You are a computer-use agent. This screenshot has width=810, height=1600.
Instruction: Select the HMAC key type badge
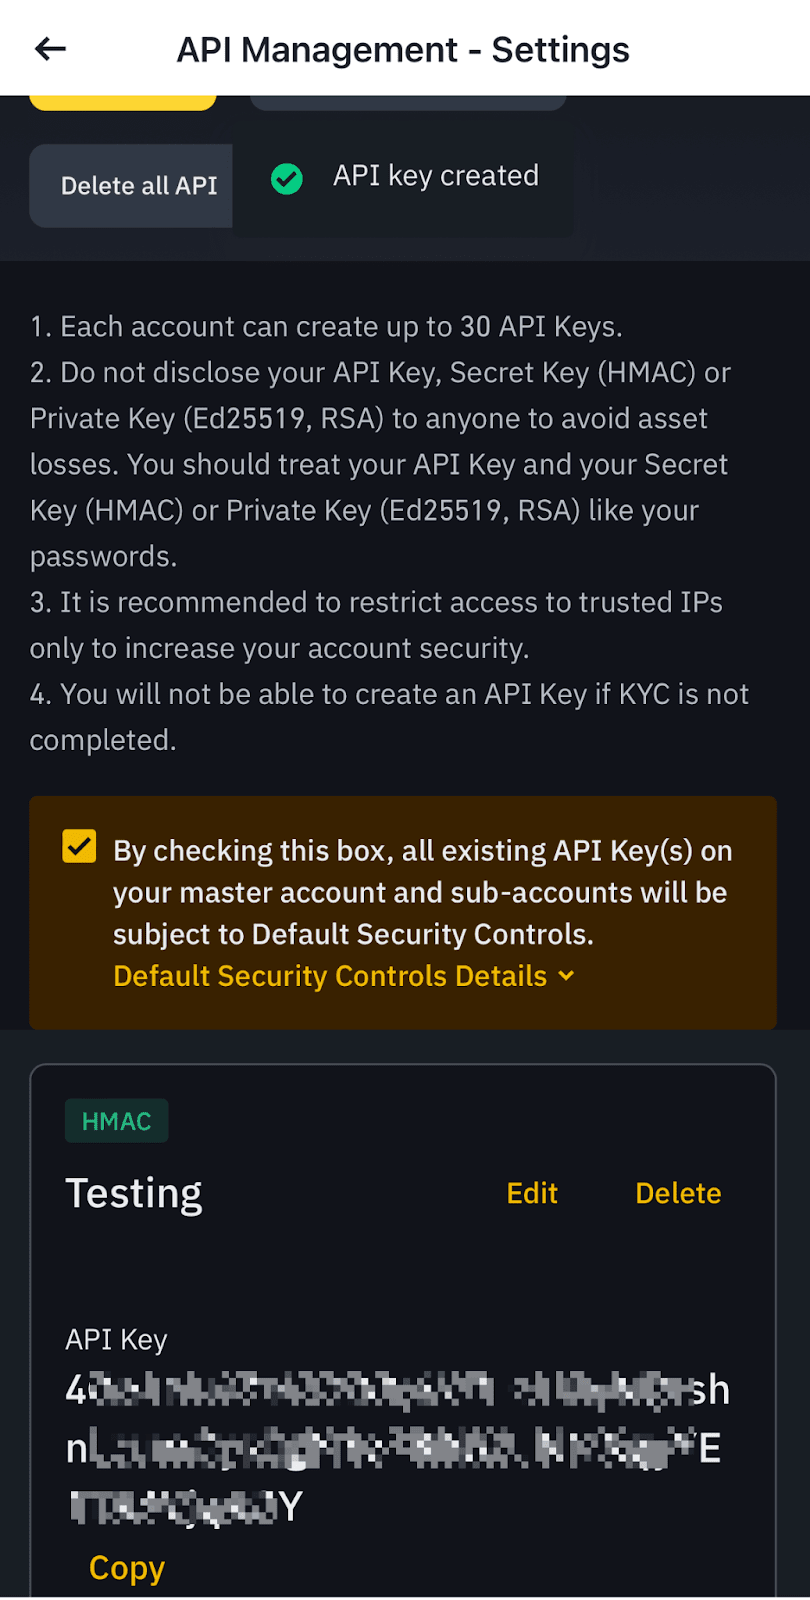coord(116,1121)
